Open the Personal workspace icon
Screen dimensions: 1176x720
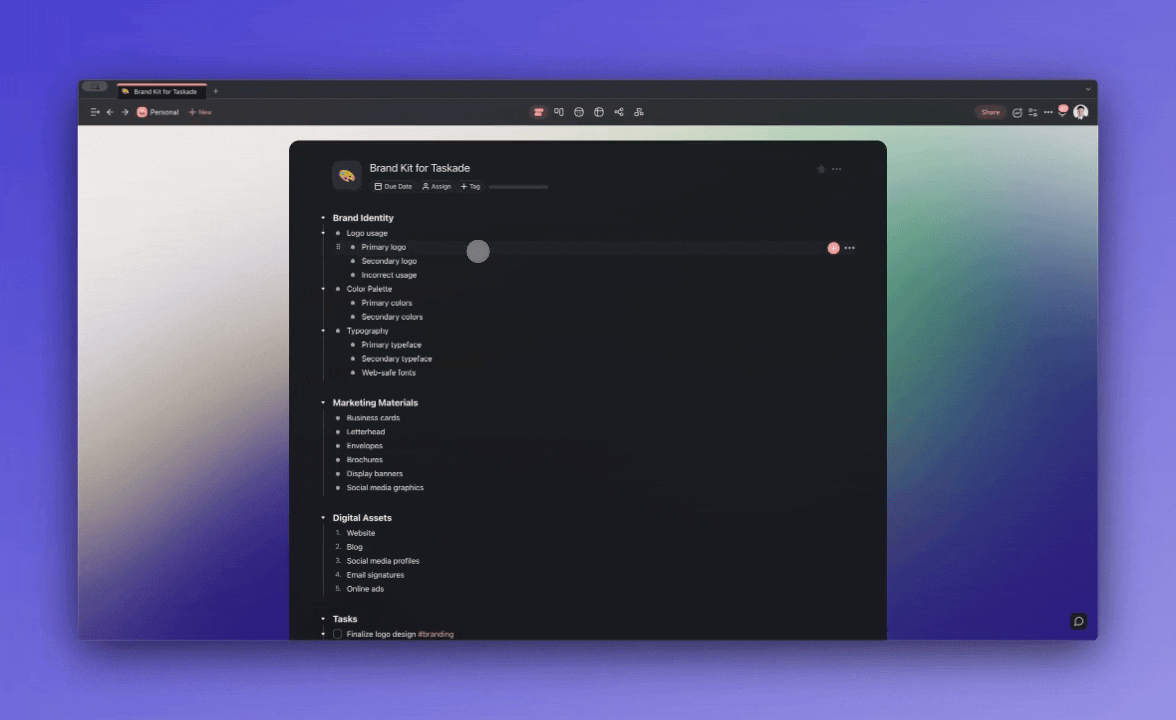click(140, 112)
